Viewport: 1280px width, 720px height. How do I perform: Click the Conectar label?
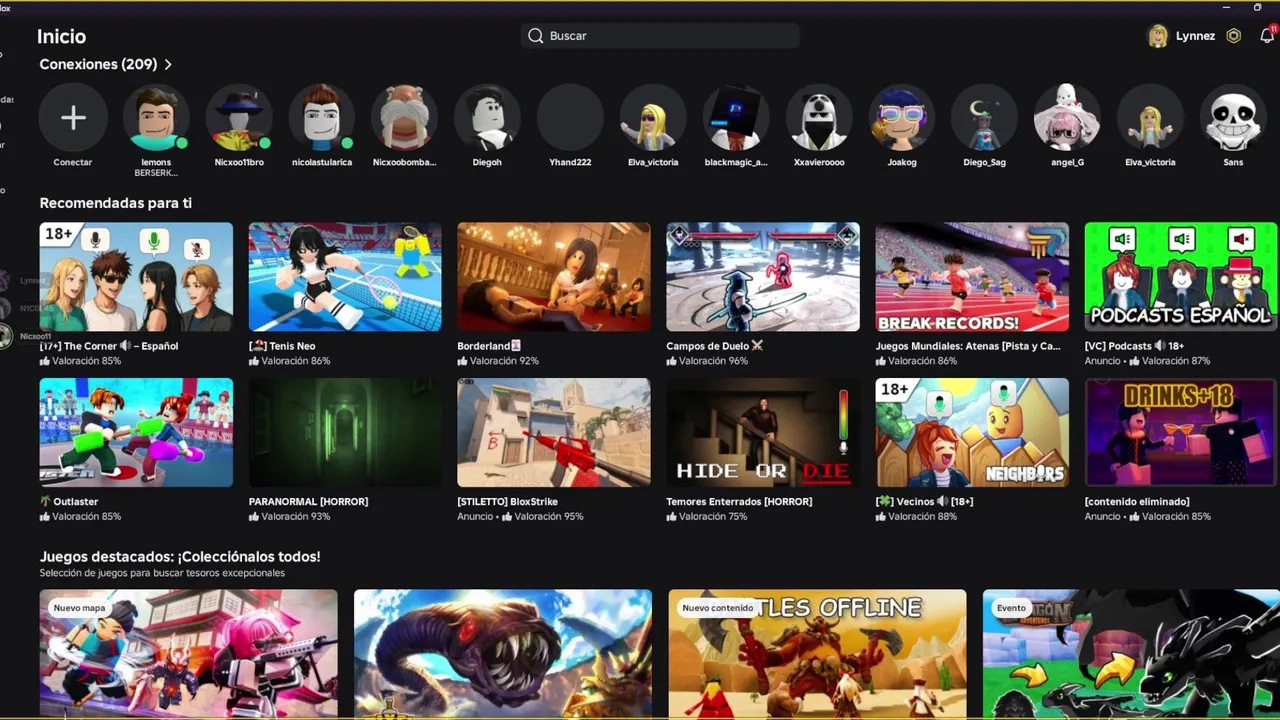point(73,162)
